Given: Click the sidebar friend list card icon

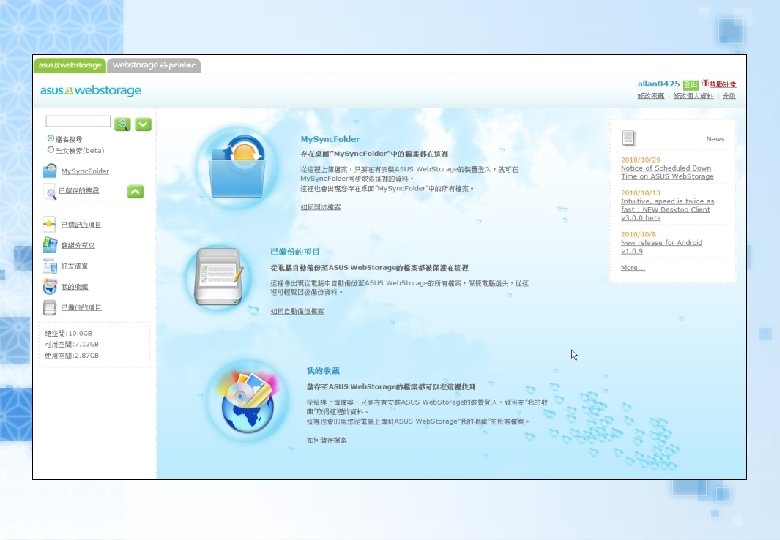Looking at the screenshot, I should click(x=50, y=266).
